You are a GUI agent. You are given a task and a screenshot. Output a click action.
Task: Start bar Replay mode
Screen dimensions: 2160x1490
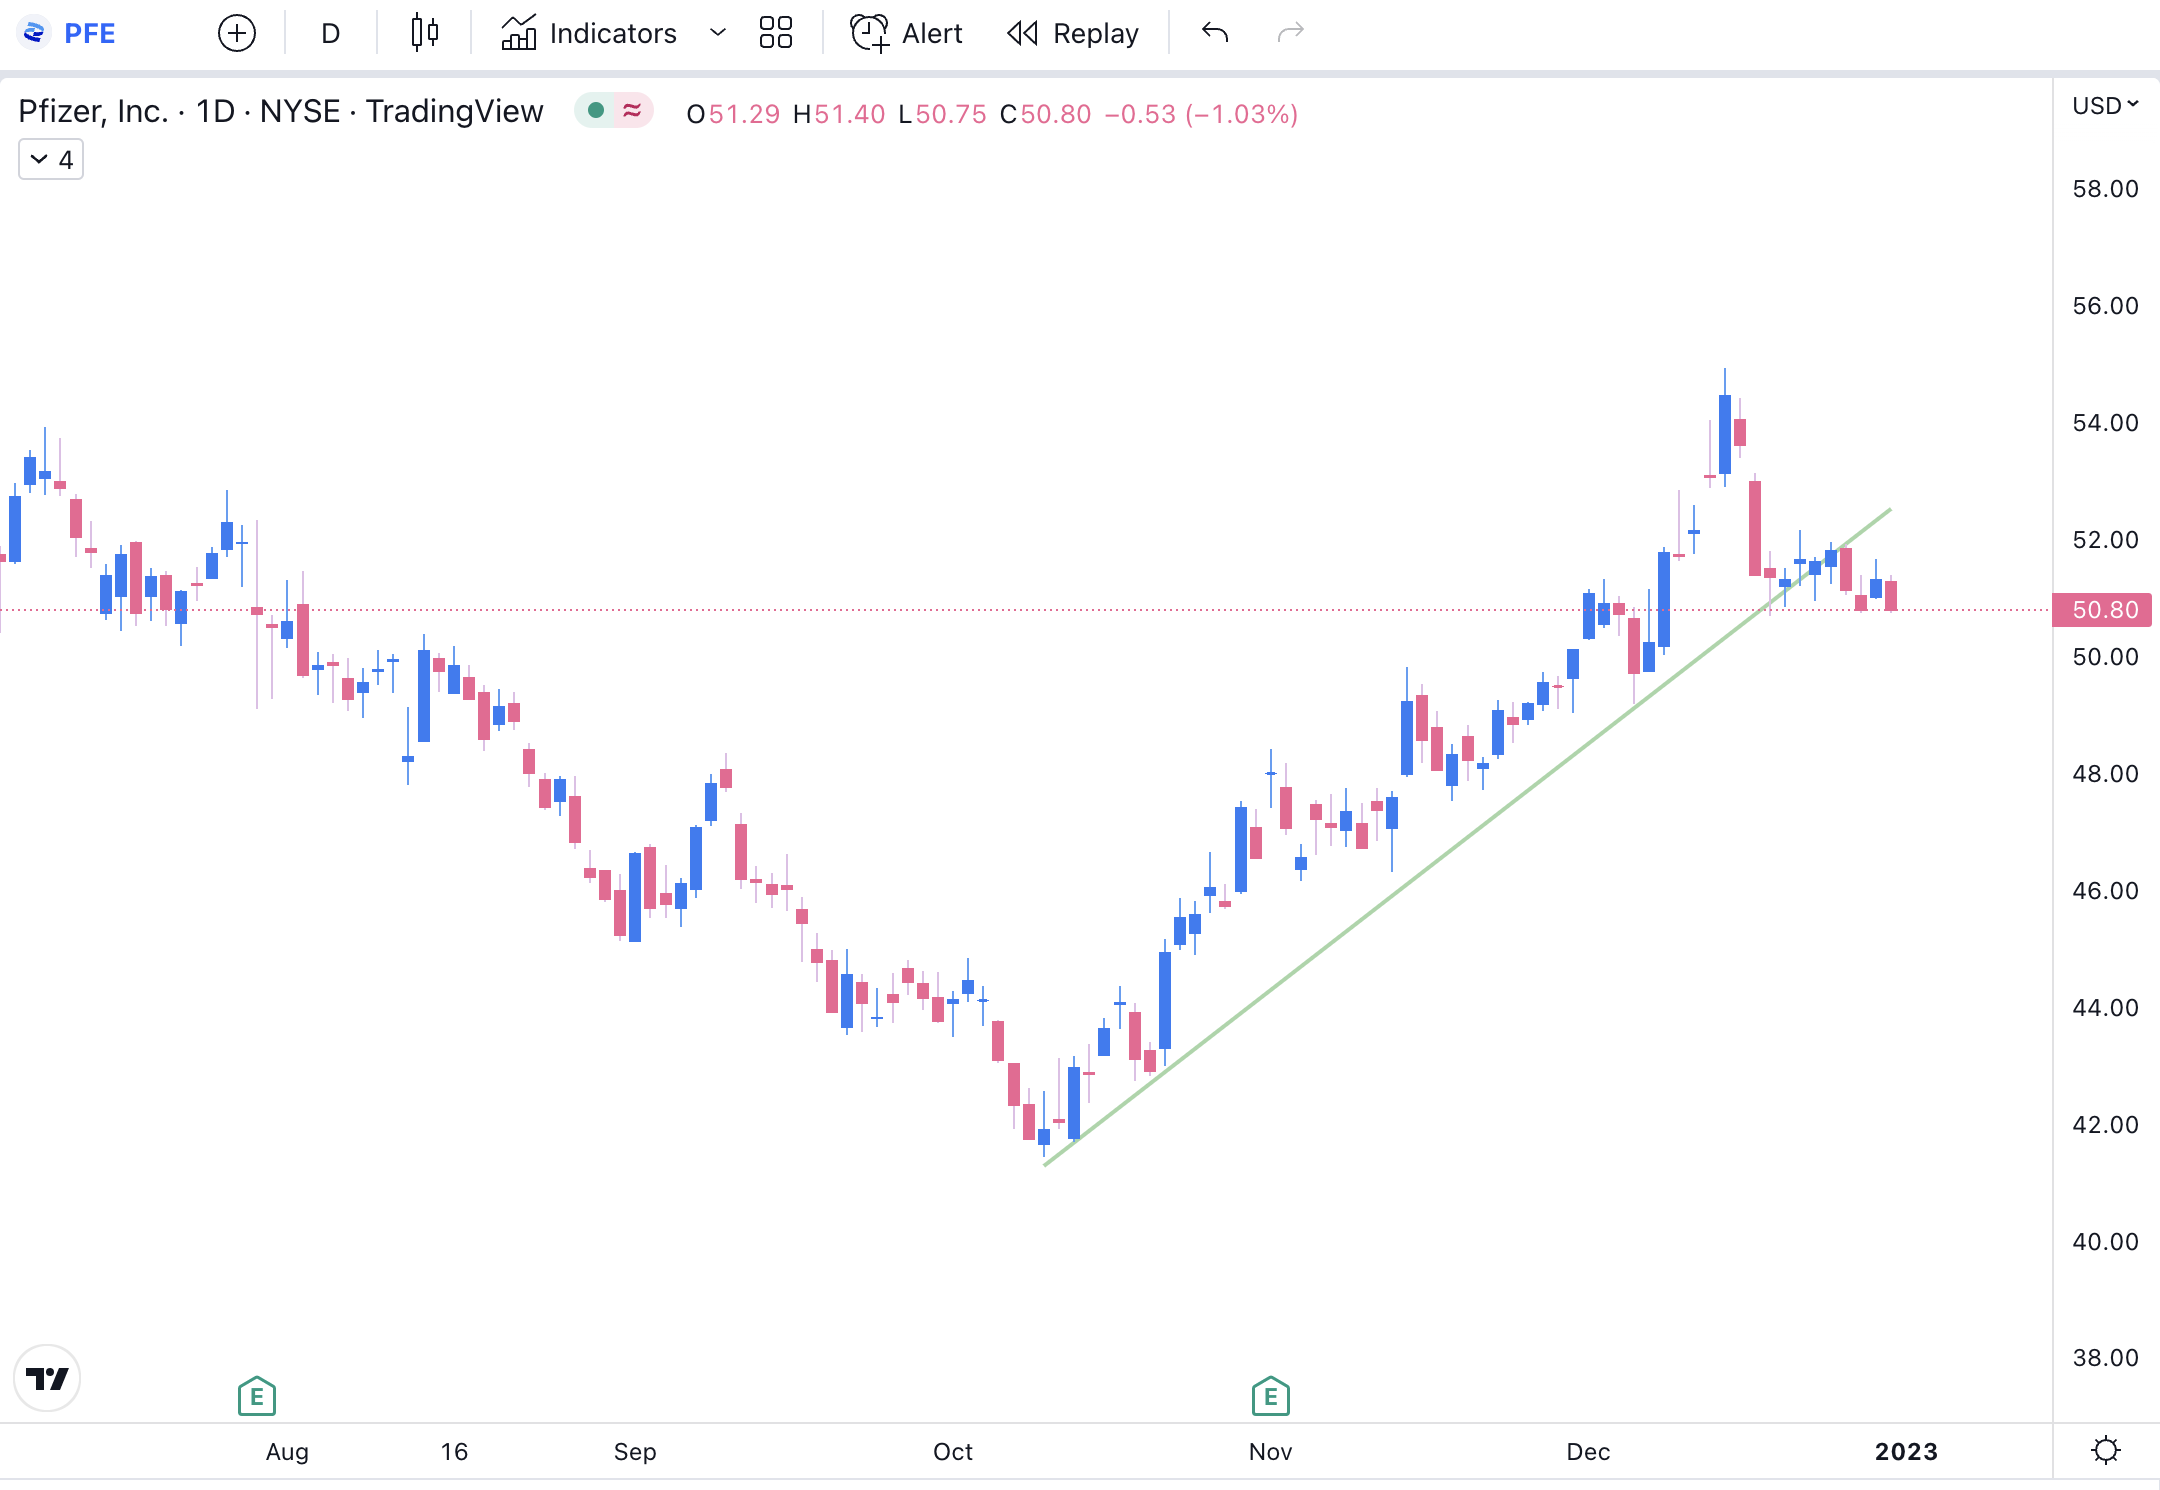coord(1072,33)
